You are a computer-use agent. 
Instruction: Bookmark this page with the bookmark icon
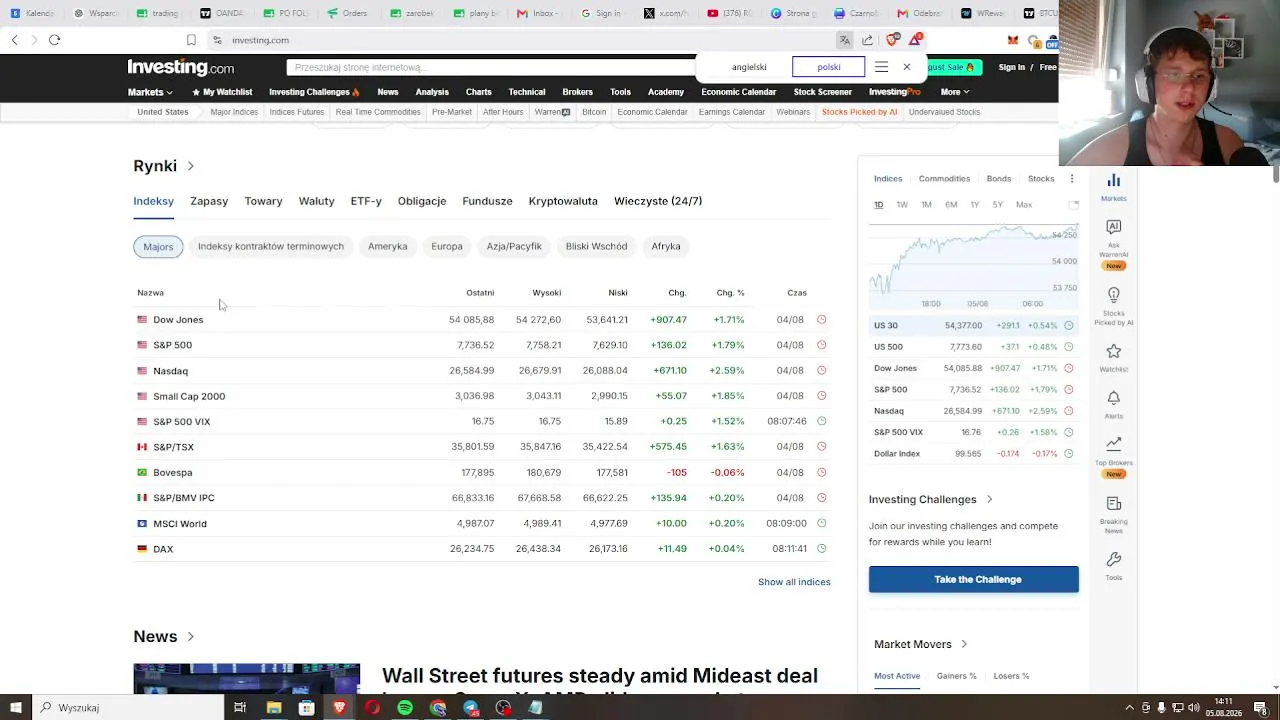click(x=191, y=40)
